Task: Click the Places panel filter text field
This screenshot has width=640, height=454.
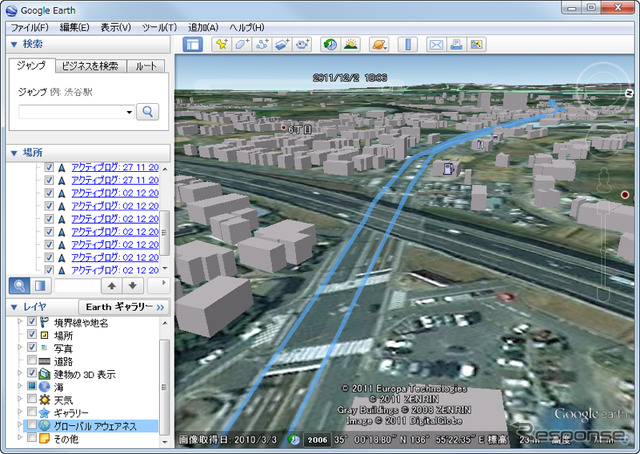Action: point(77,286)
